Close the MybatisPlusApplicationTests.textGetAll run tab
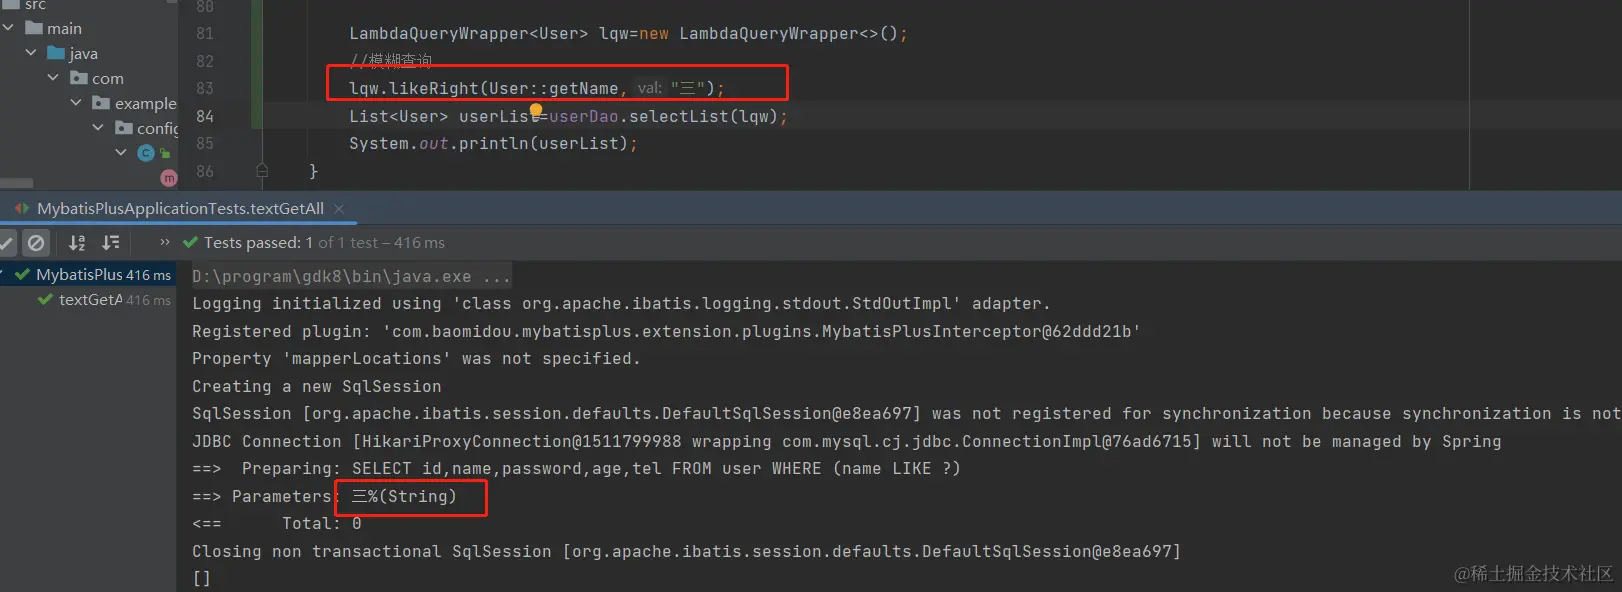Image resolution: width=1622 pixels, height=592 pixels. click(x=339, y=208)
